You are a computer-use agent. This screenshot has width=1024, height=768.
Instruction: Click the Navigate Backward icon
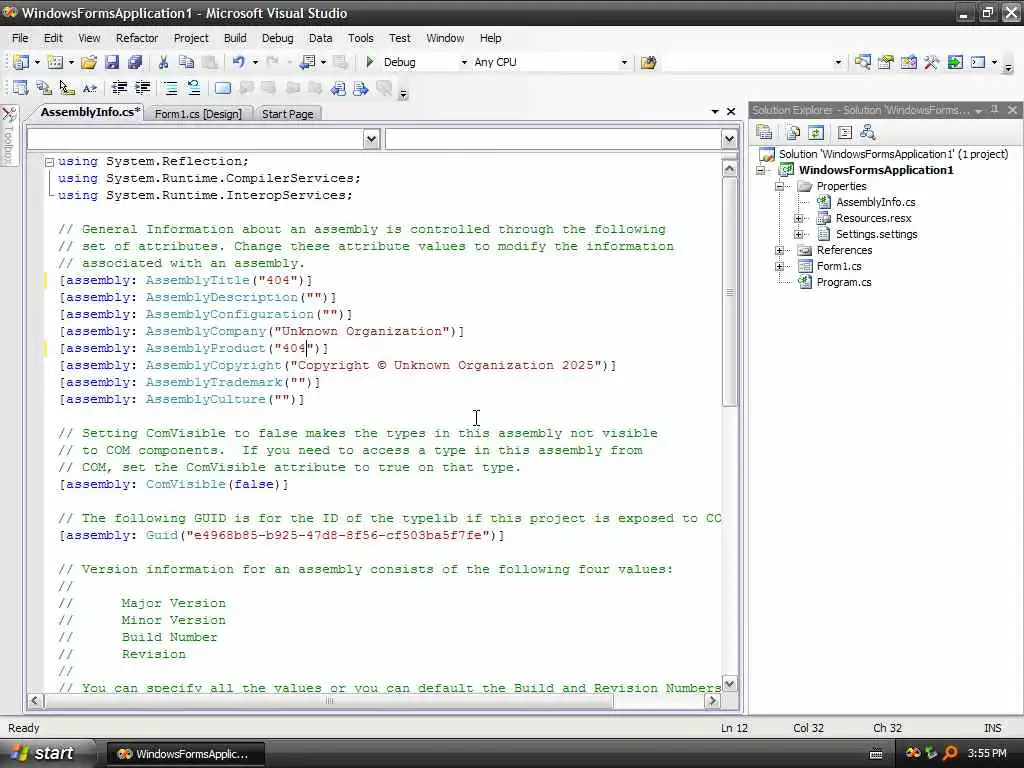click(x=307, y=62)
